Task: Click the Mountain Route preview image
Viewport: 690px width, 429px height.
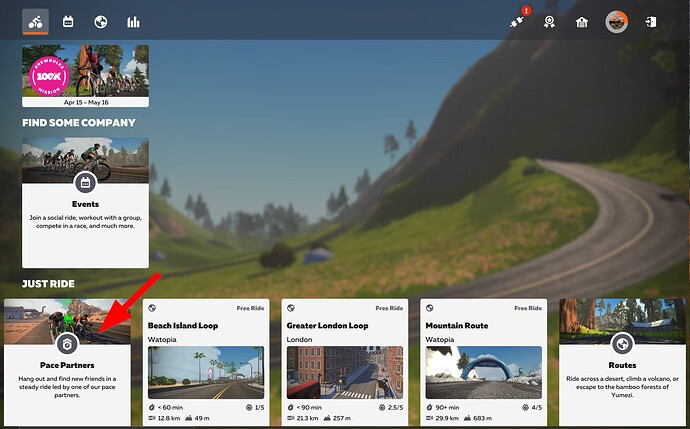Action: point(484,372)
